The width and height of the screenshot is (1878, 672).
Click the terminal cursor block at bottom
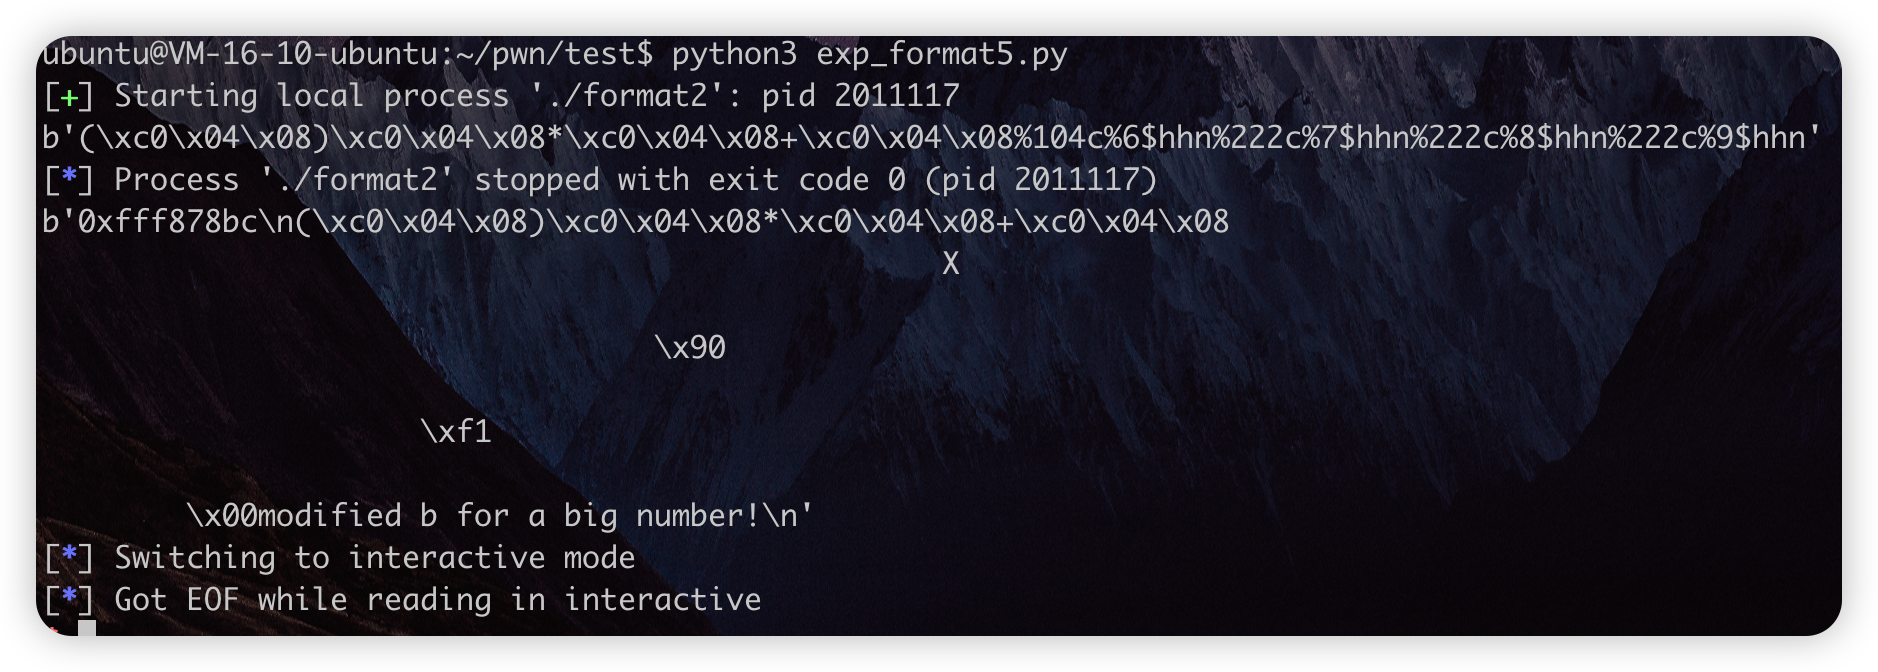pos(87,628)
